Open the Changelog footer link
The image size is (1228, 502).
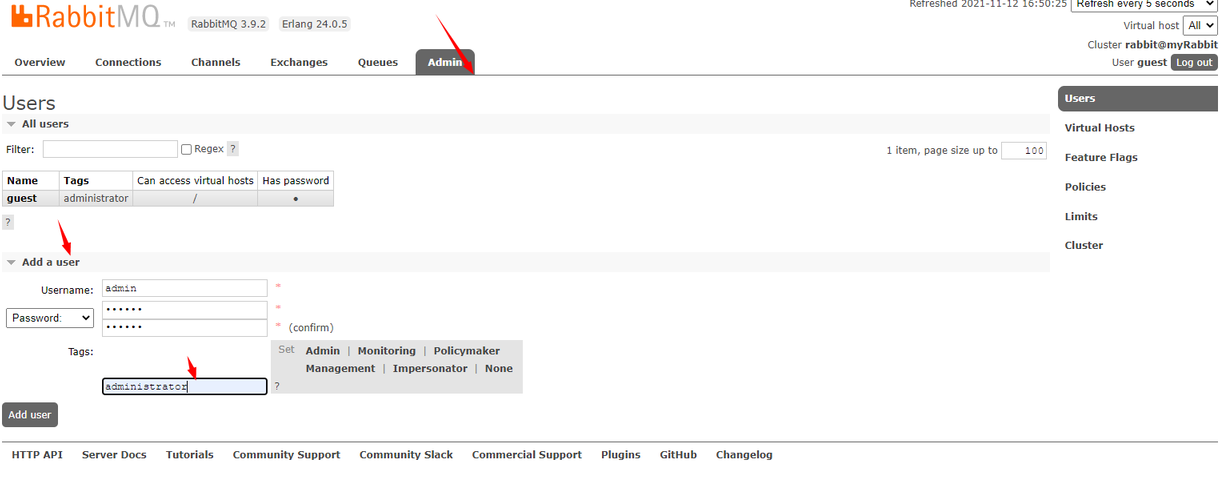point(744,455)
